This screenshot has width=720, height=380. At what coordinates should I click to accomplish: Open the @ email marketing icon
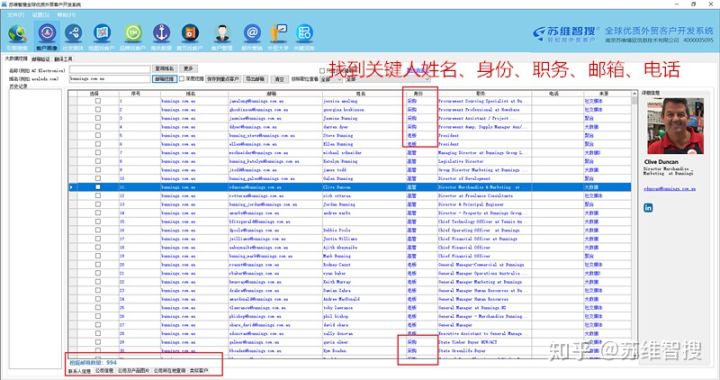point(252,33)
